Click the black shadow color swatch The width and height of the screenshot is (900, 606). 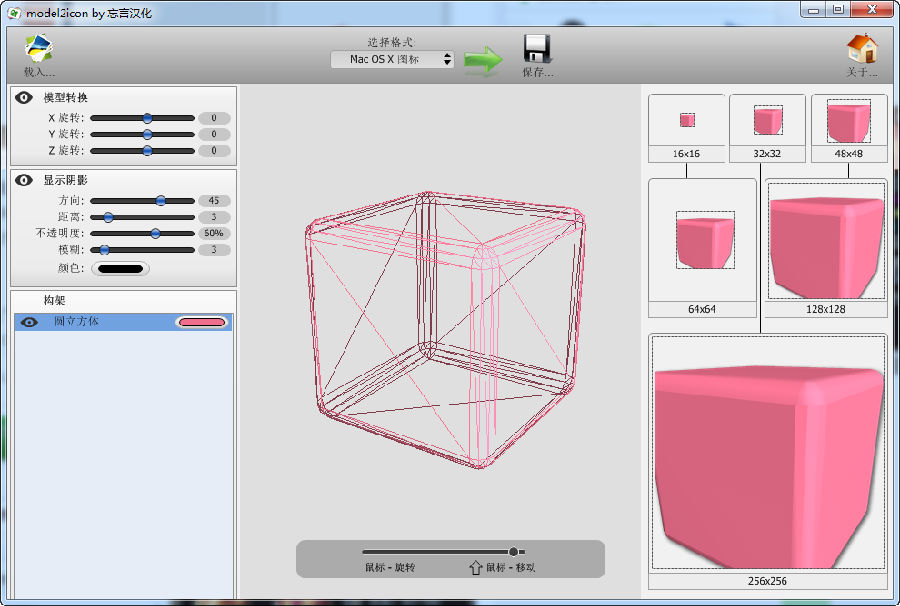click(120, 268)
